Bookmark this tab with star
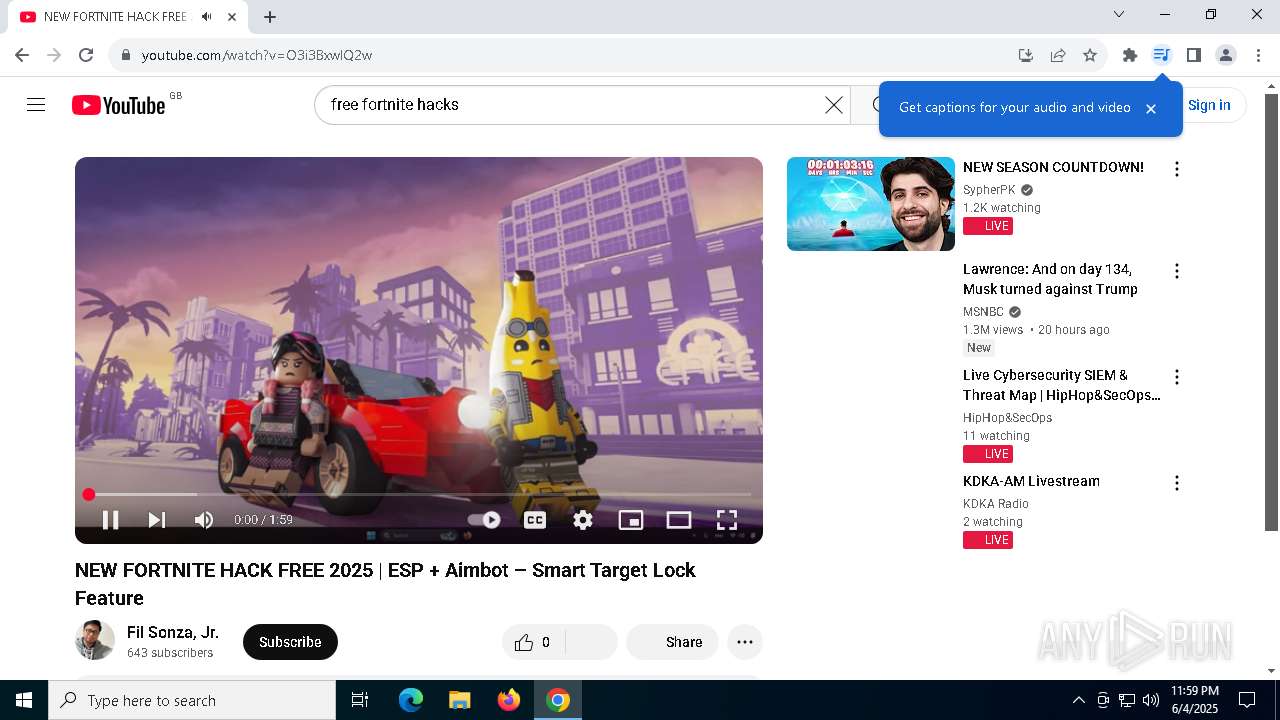This screenshot has width=1280, height=720. click(x=1090, y=55)
